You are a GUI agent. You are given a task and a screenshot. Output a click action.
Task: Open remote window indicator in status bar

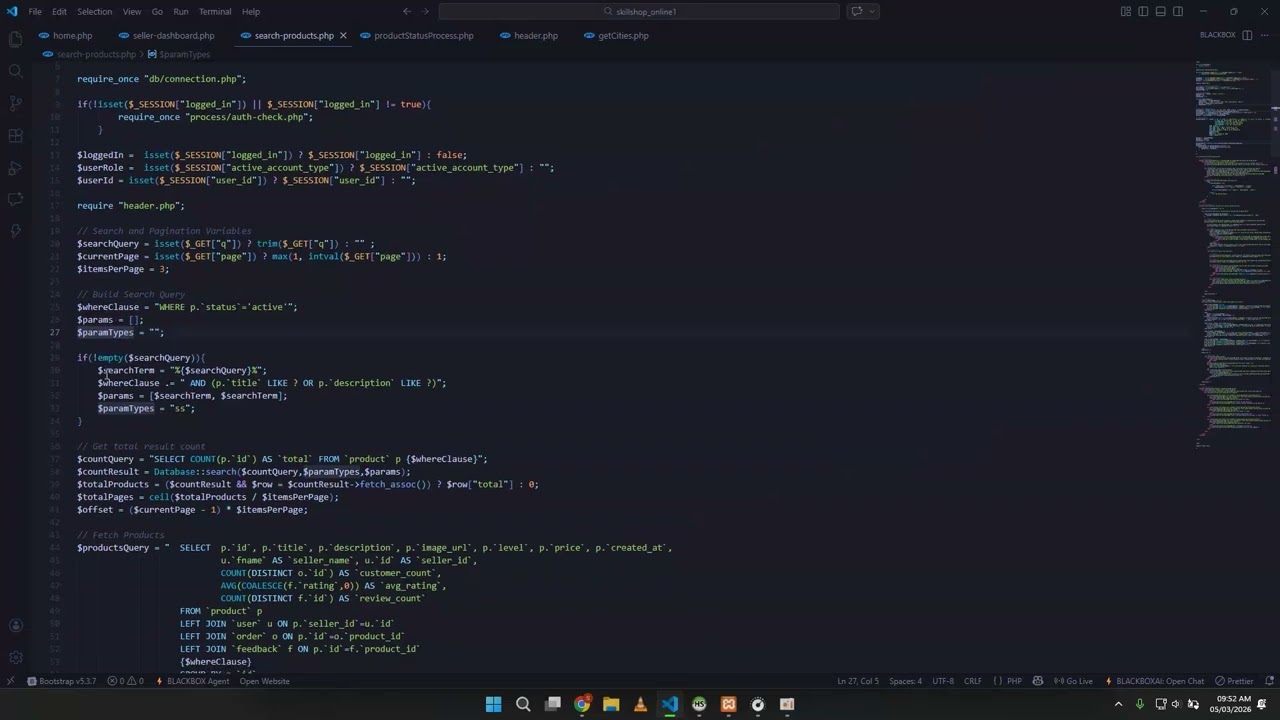(x=10, y=681)
